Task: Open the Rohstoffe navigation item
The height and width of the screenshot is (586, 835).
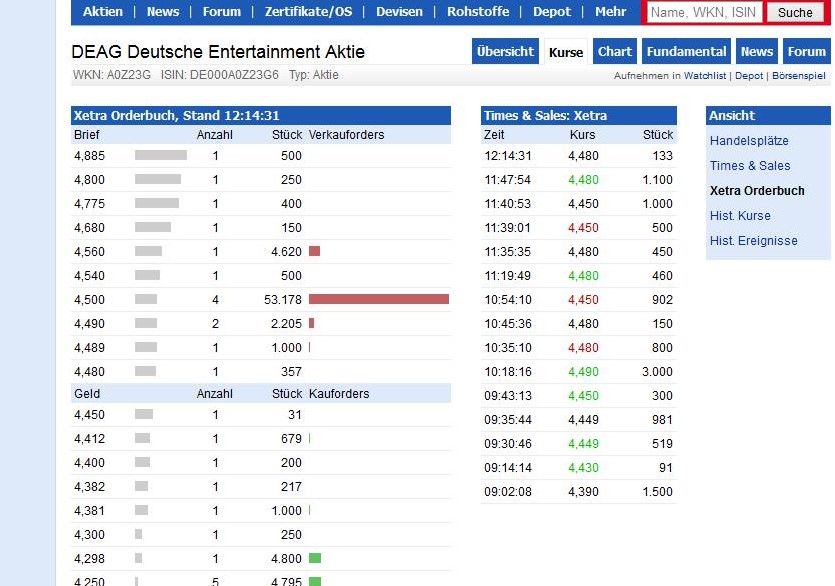Action: pos(478,12)
